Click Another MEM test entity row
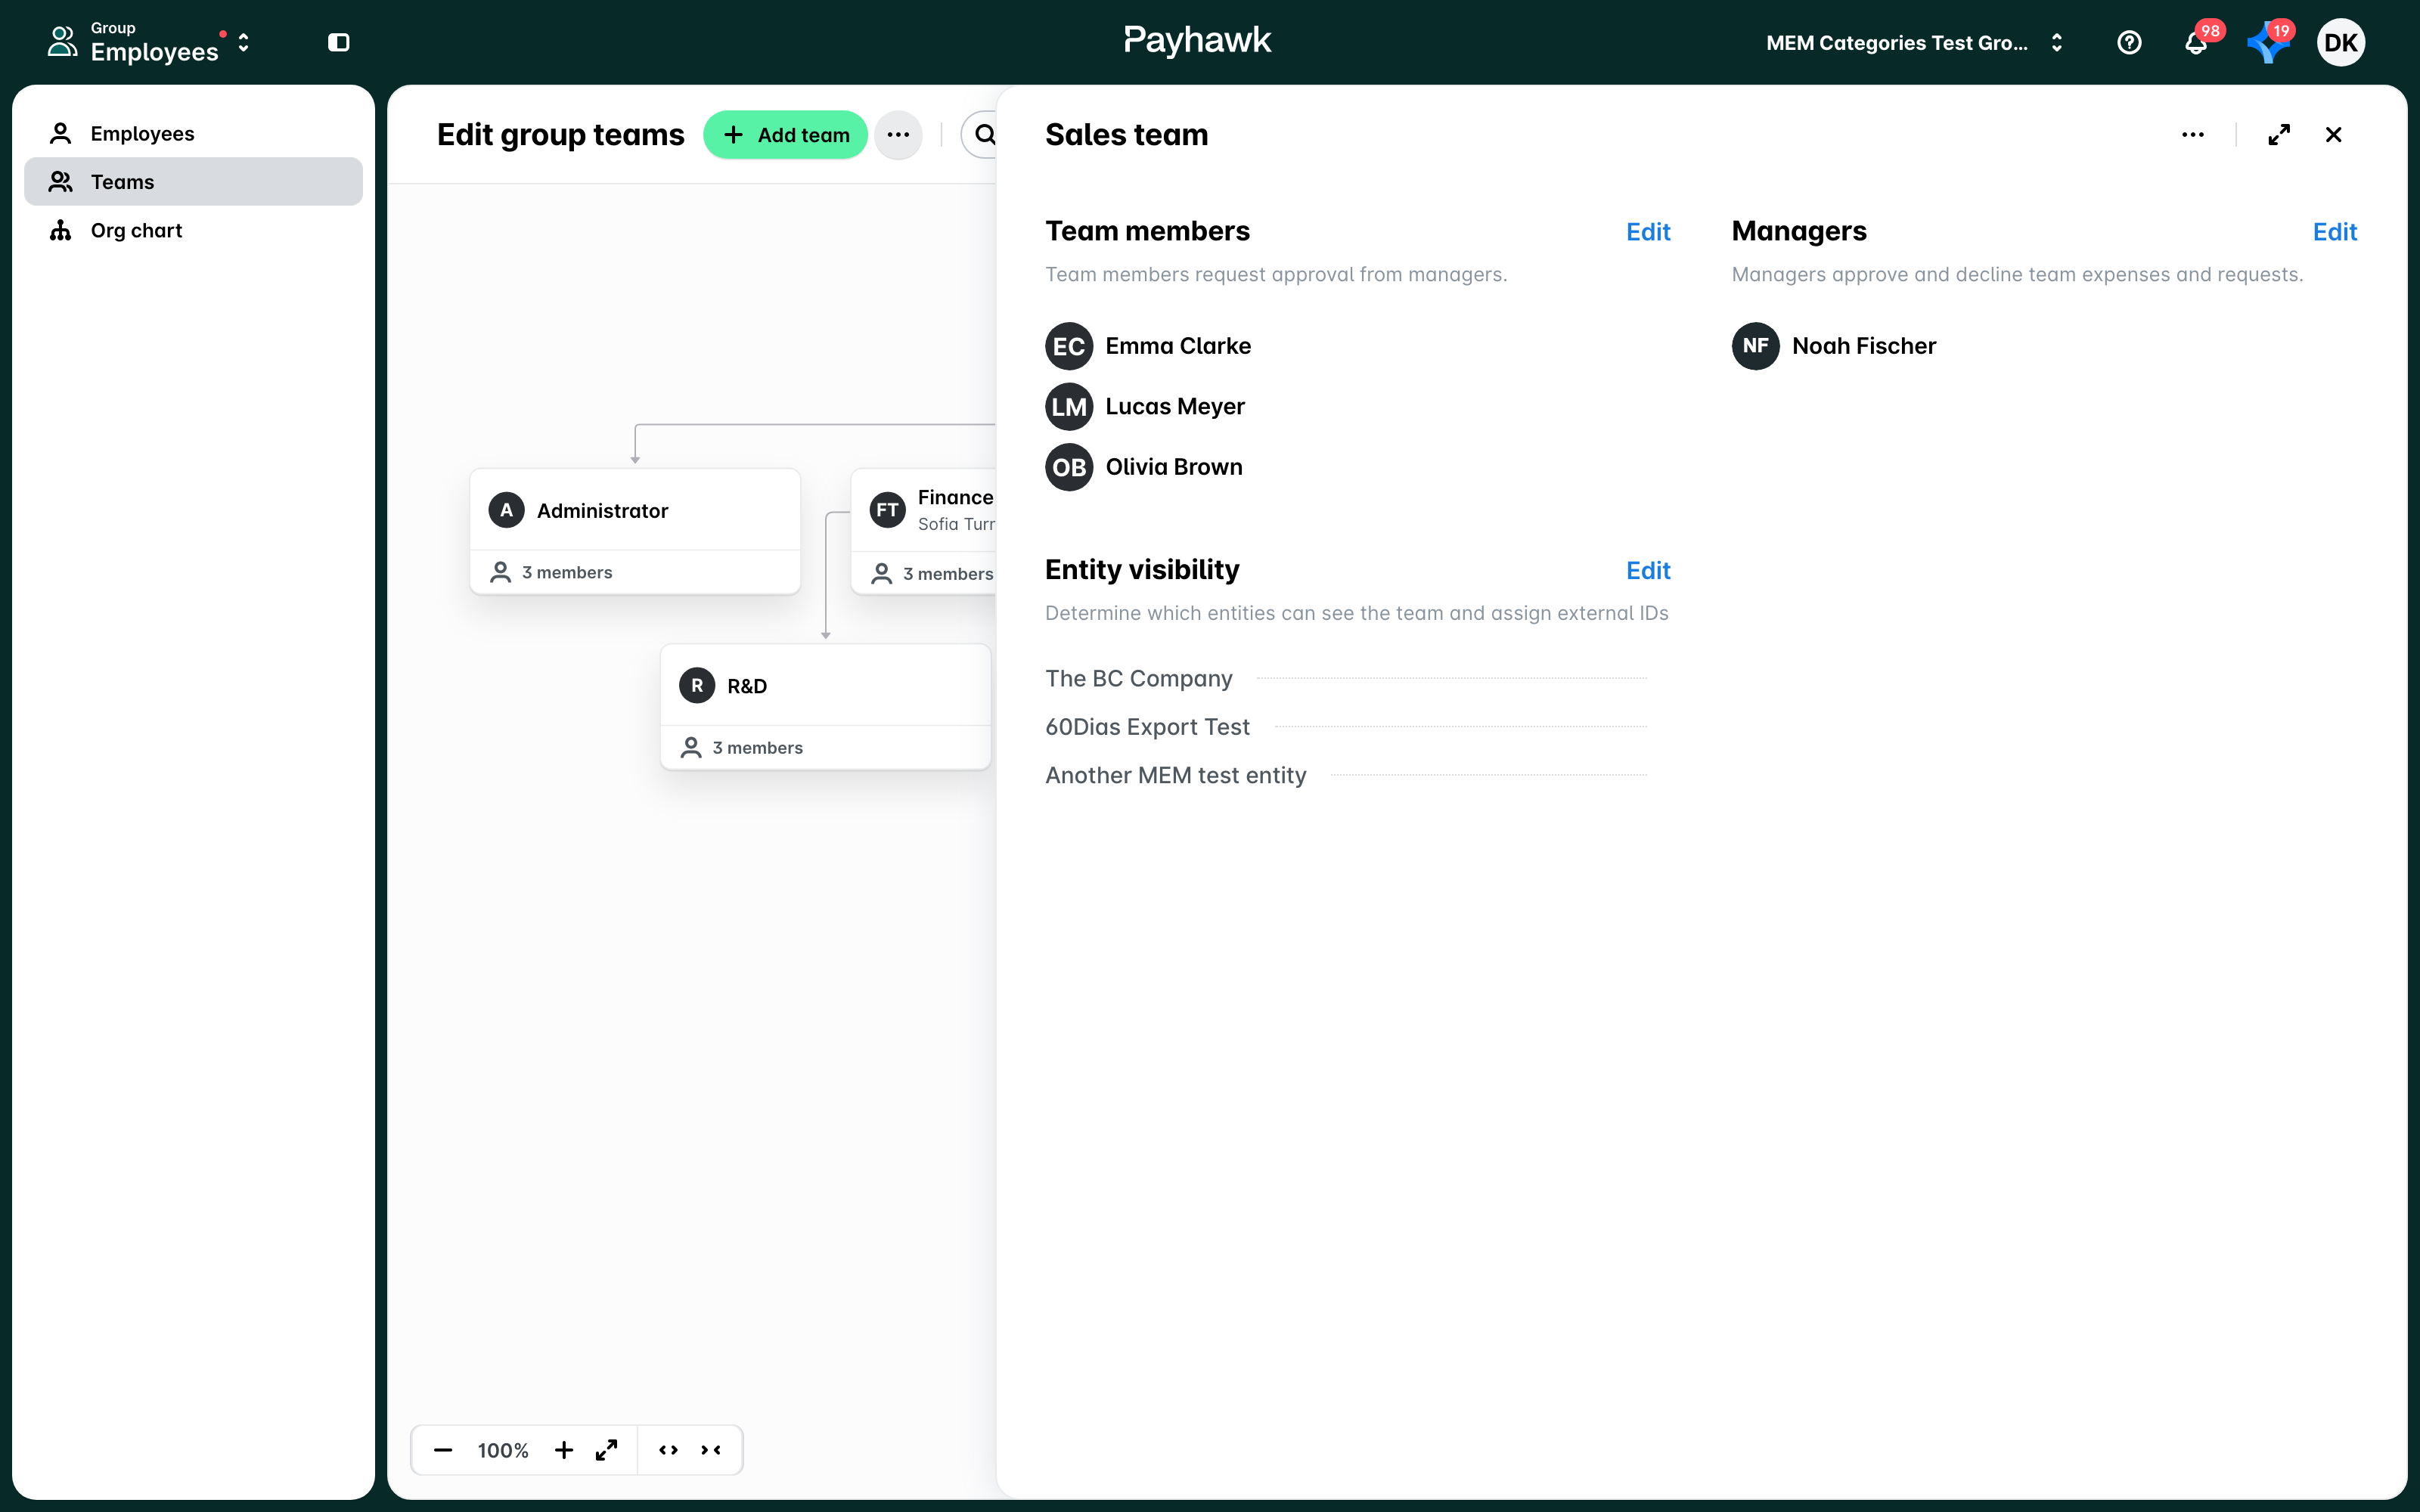Image resolution: width=2420 pixels, height=1512 pixels. (x=1346, y=775)
